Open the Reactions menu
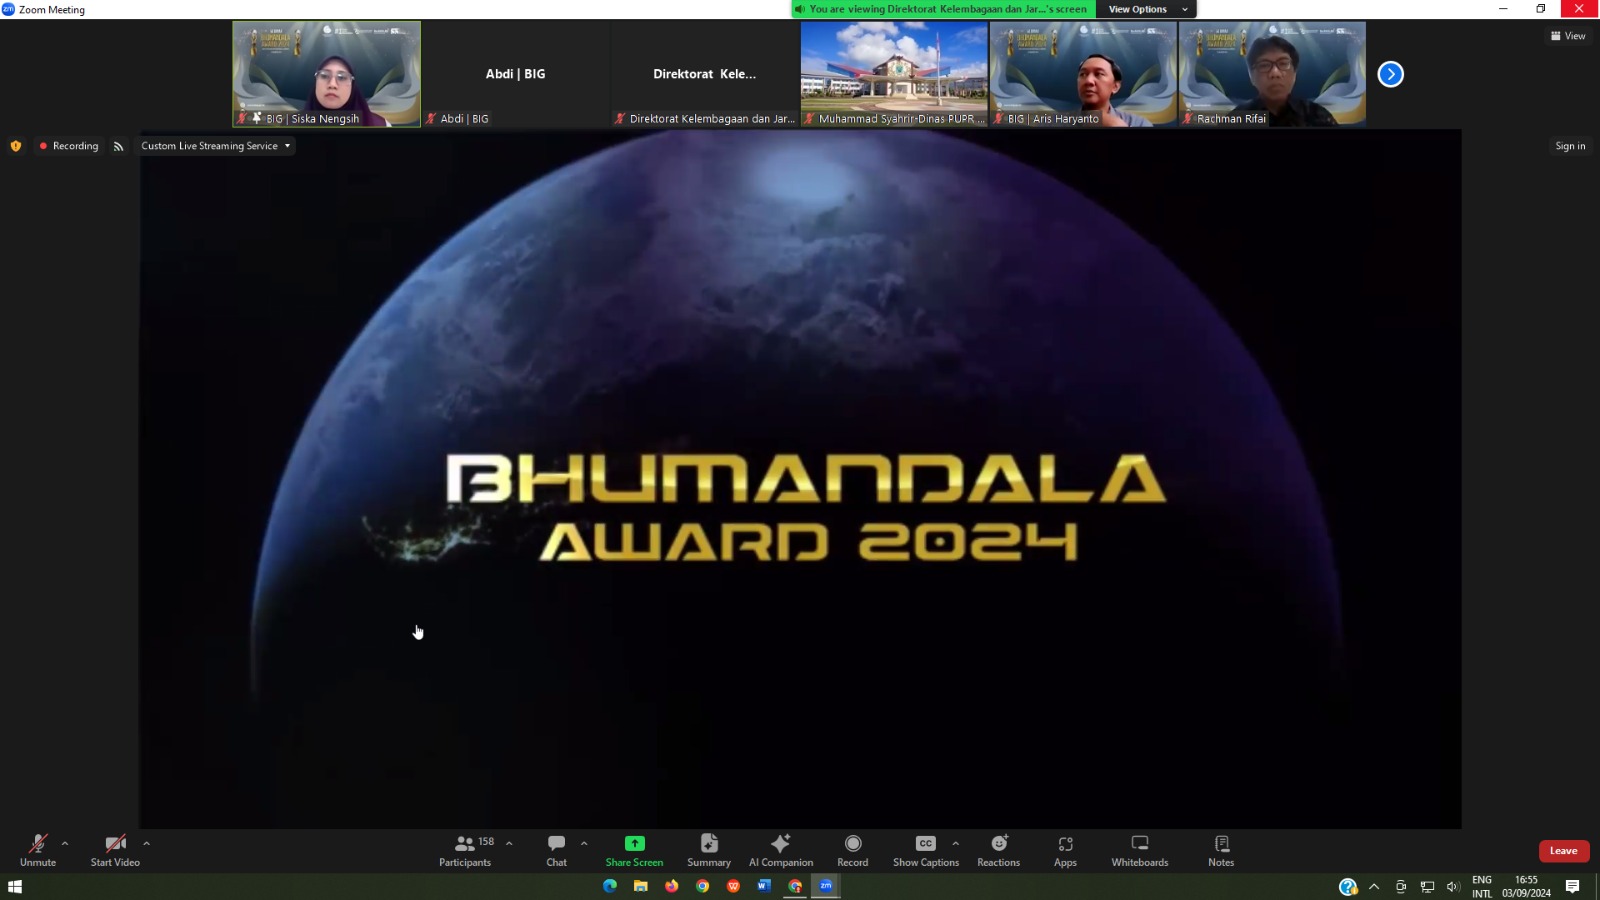 click(998, 850)
